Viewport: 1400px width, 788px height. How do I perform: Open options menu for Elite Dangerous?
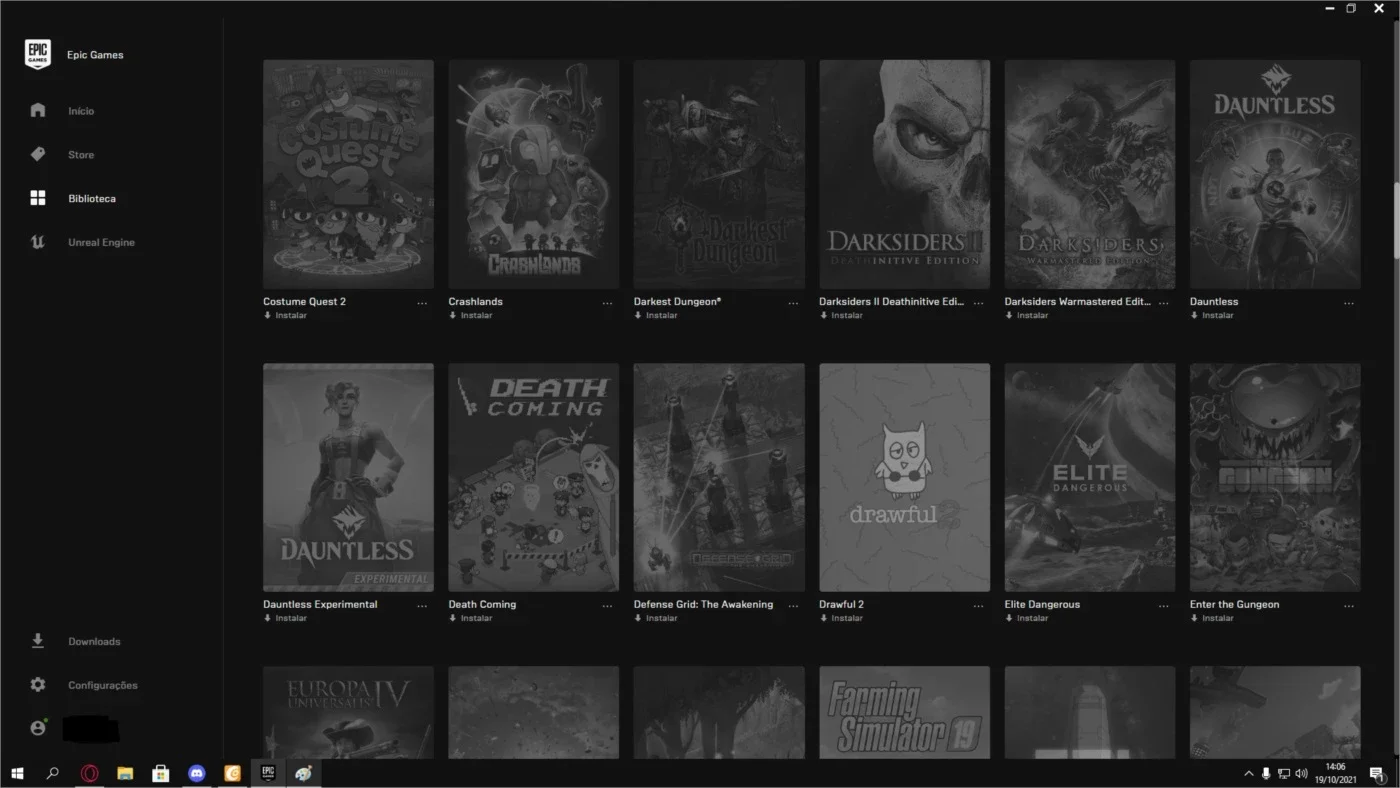(1163, 605)
